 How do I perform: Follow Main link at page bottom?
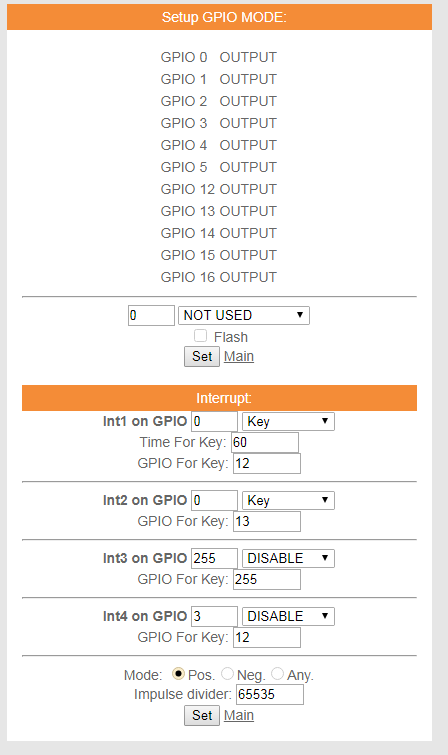click(239, 715)
